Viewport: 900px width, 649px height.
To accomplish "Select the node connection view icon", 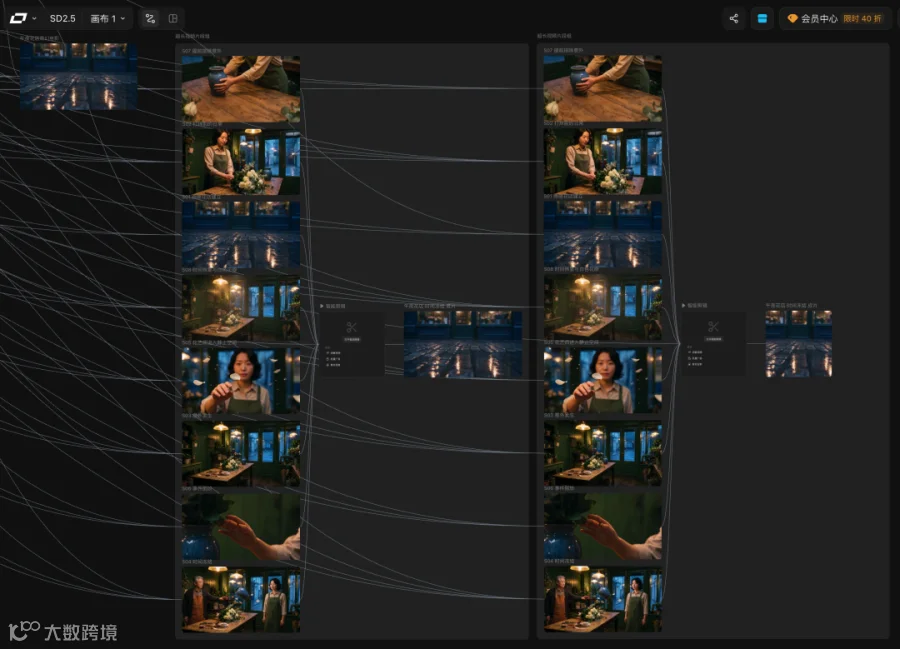I will coord(150,18).
